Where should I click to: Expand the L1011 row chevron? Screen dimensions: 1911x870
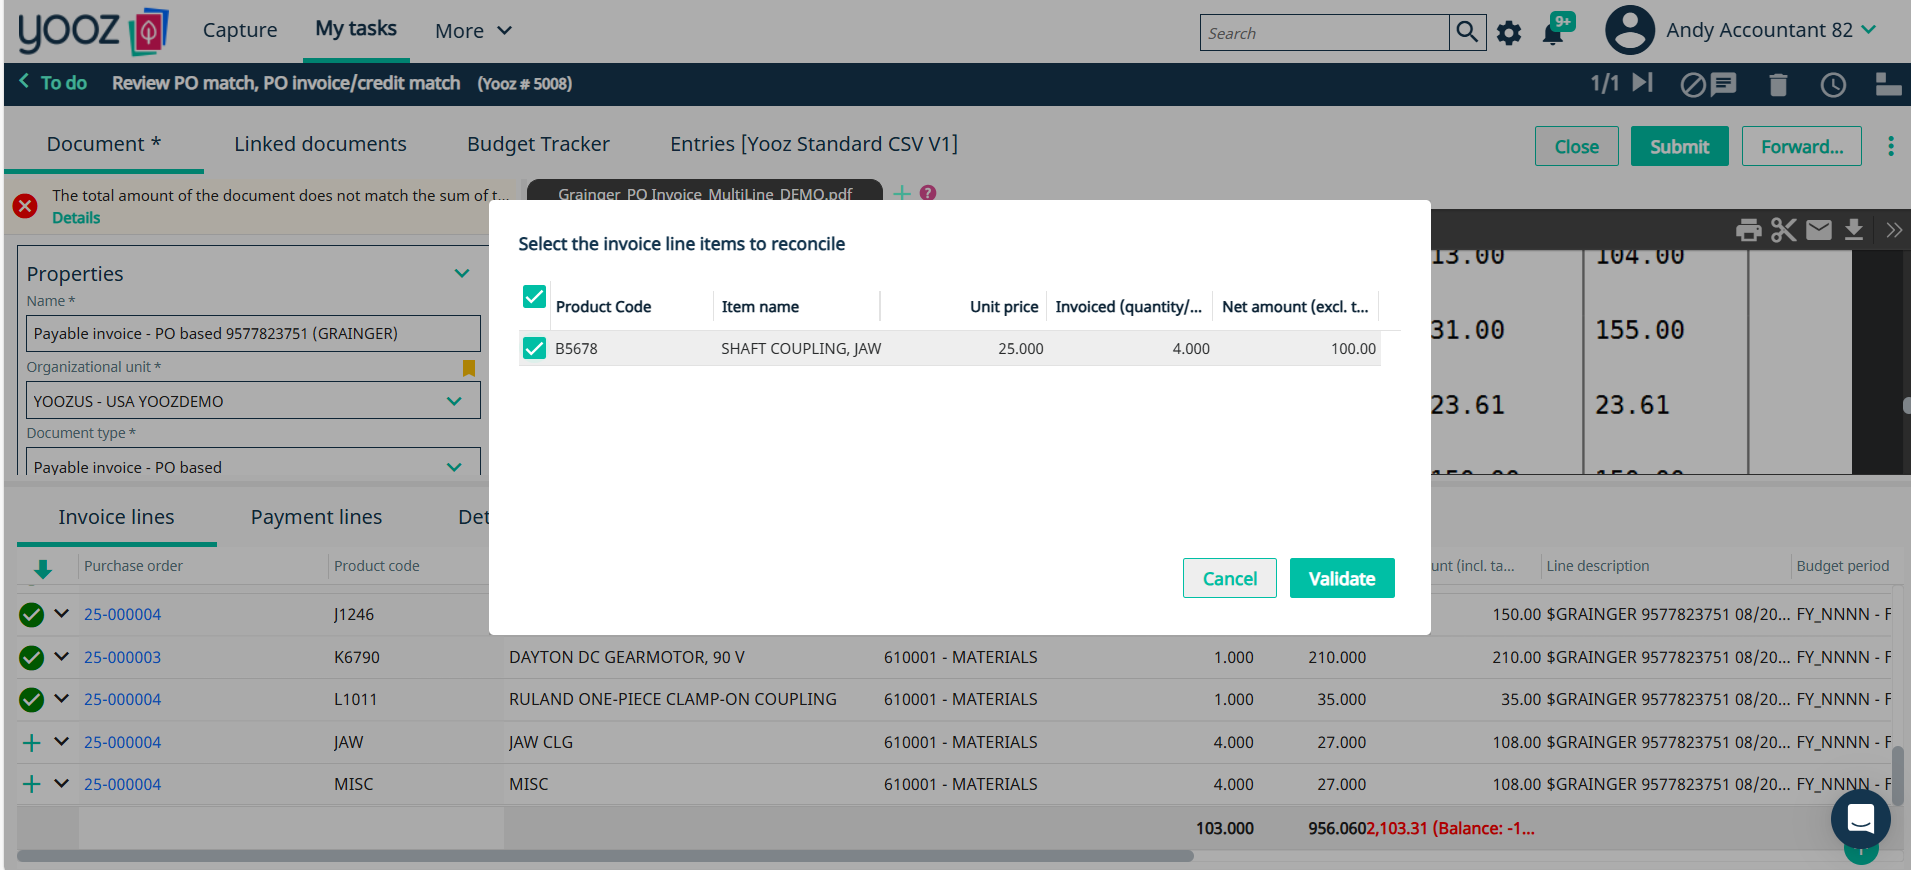click(62, 699)
